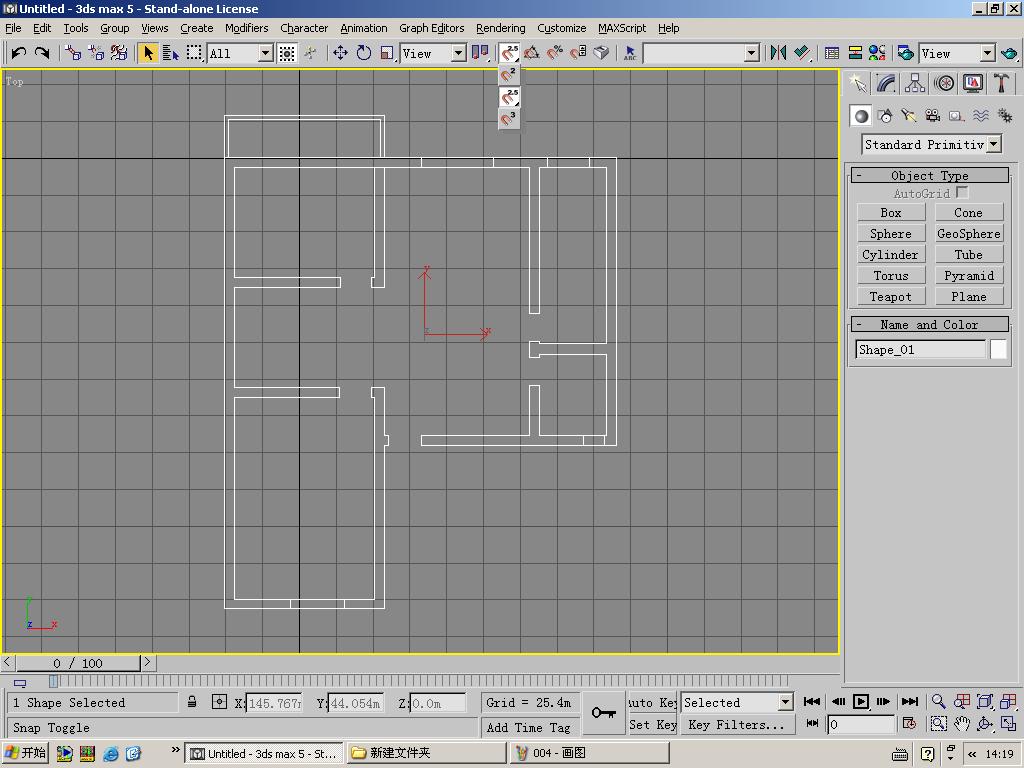Switch to the Hierarchy panel tab
This screenshot has height=768, width=1024.
[915, 83]
